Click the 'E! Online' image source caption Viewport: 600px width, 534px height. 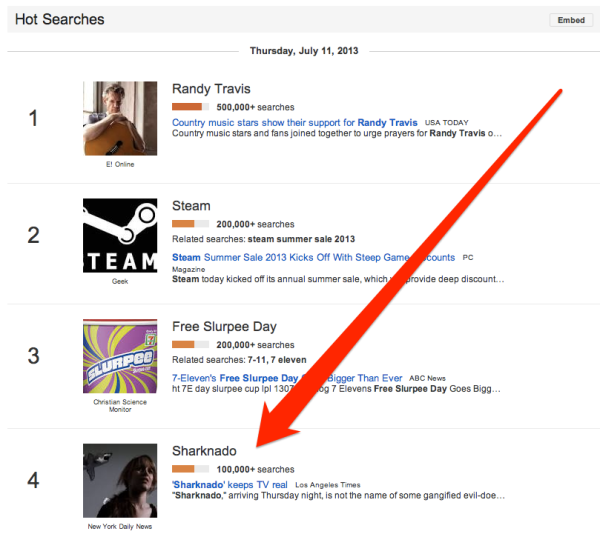click(x=120, y=164)
